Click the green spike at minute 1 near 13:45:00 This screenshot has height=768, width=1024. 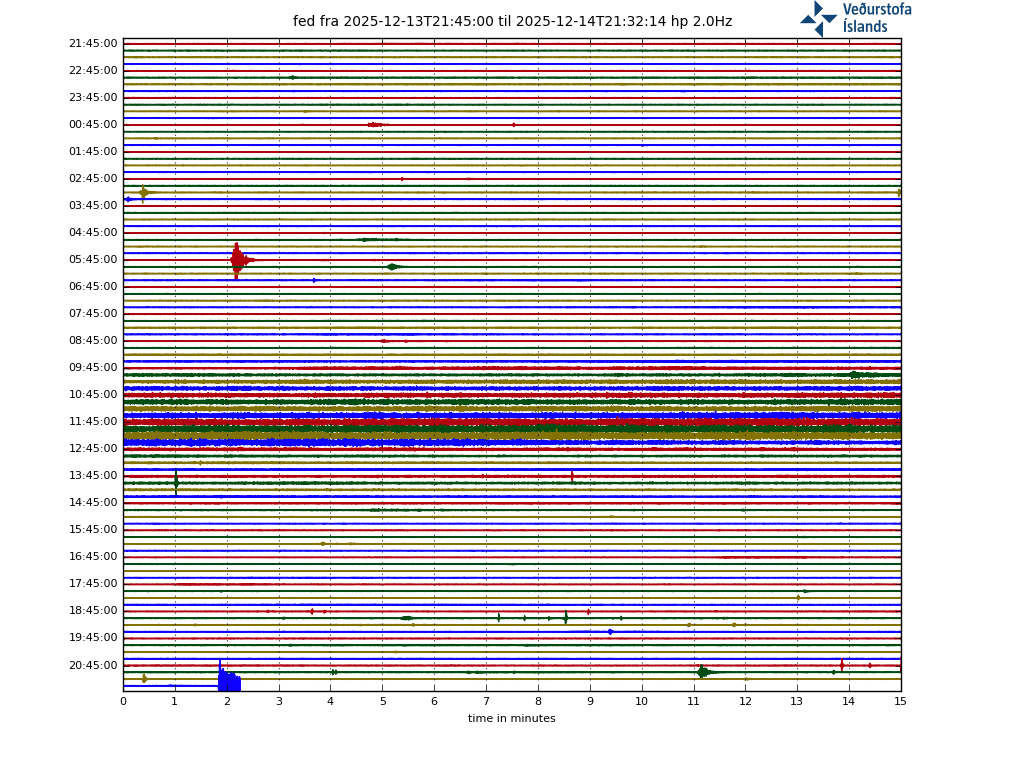pos(176,482)
